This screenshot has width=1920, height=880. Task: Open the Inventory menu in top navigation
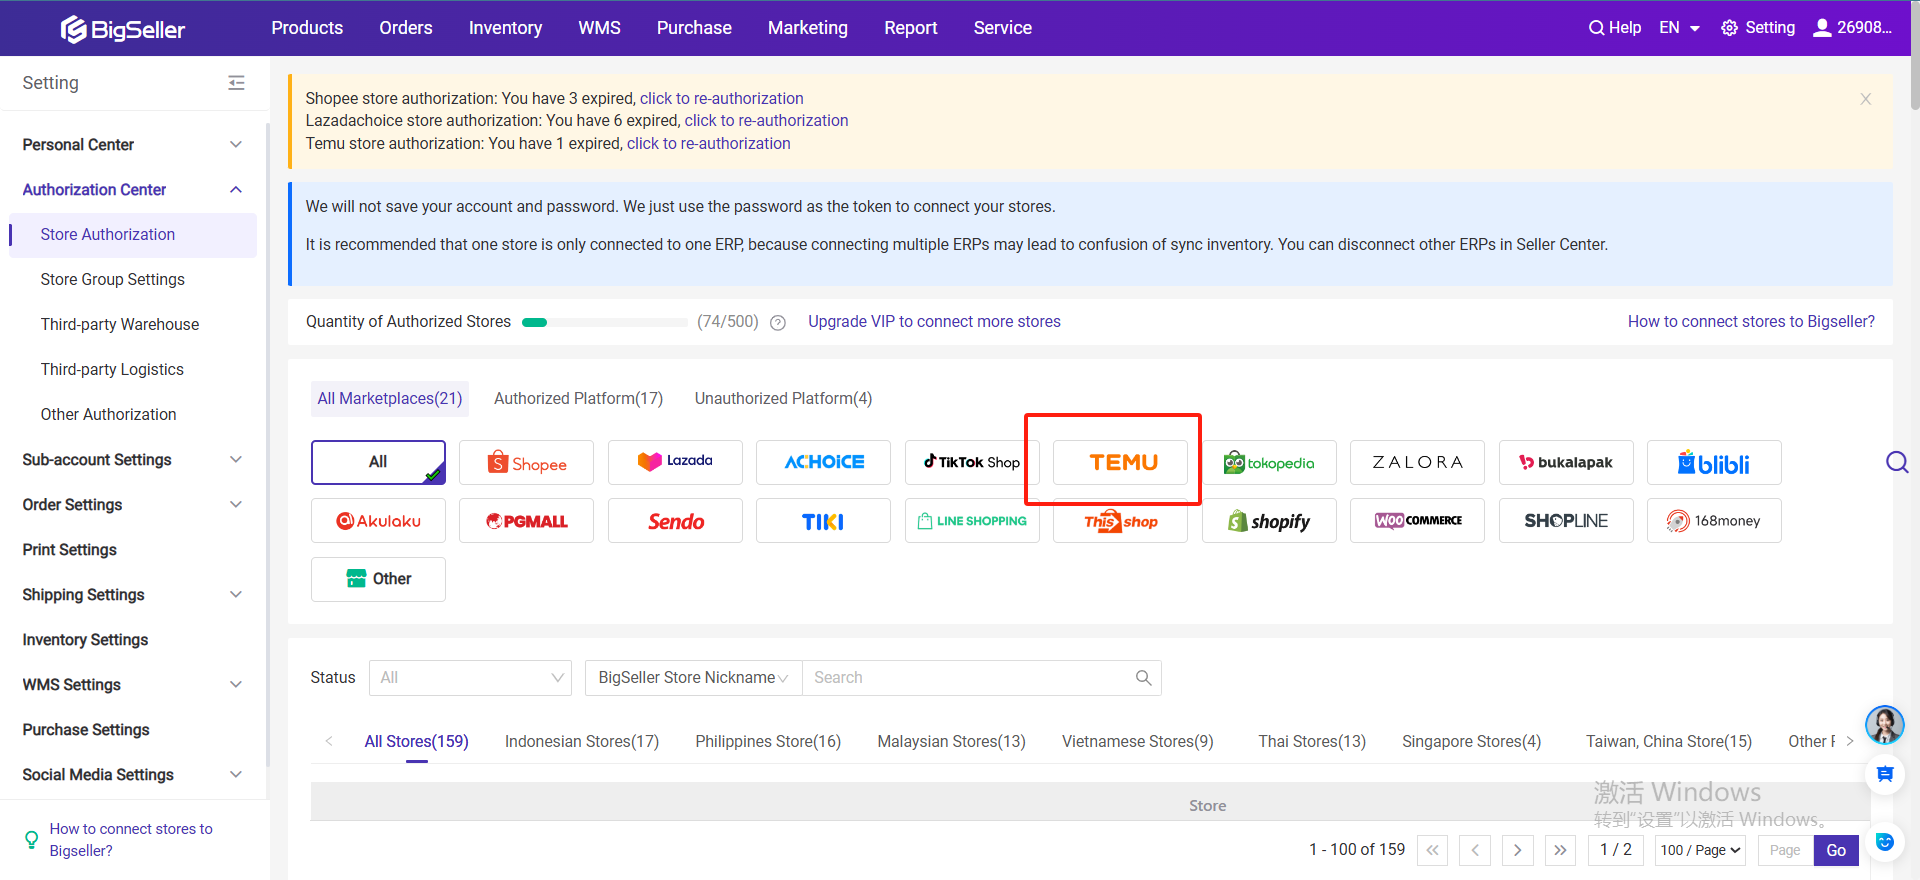tap(505, 28)
